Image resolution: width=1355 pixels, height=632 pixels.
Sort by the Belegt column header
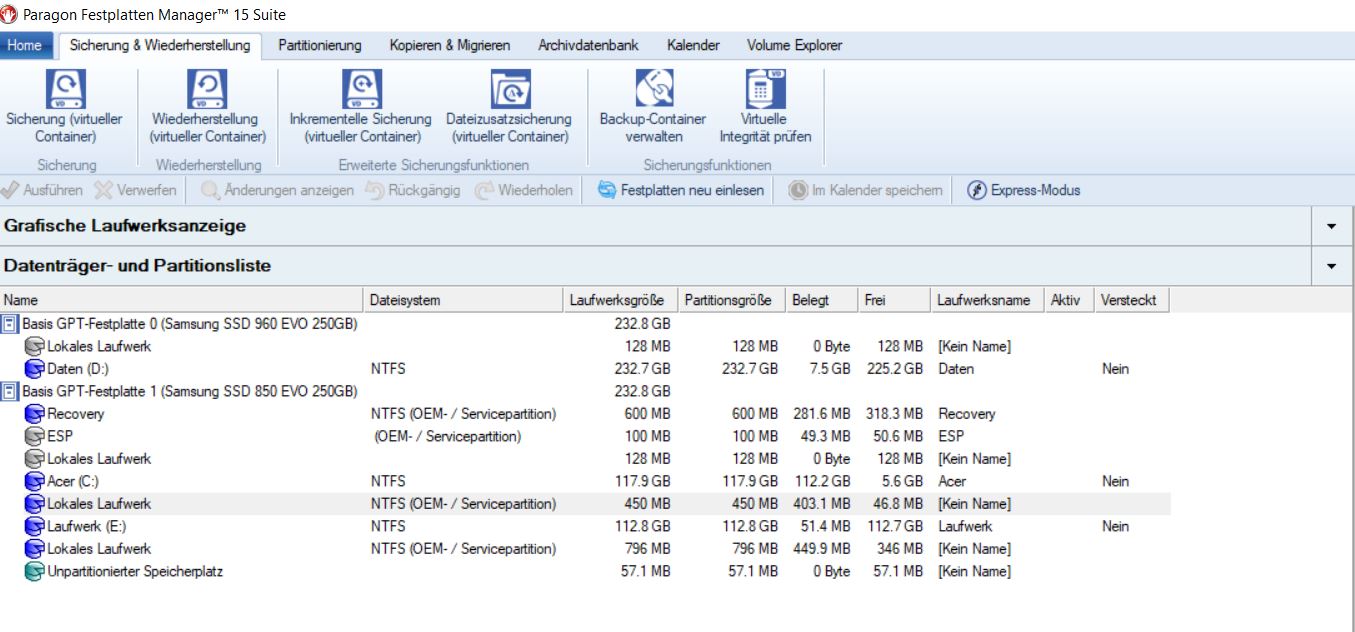(822, 300)
